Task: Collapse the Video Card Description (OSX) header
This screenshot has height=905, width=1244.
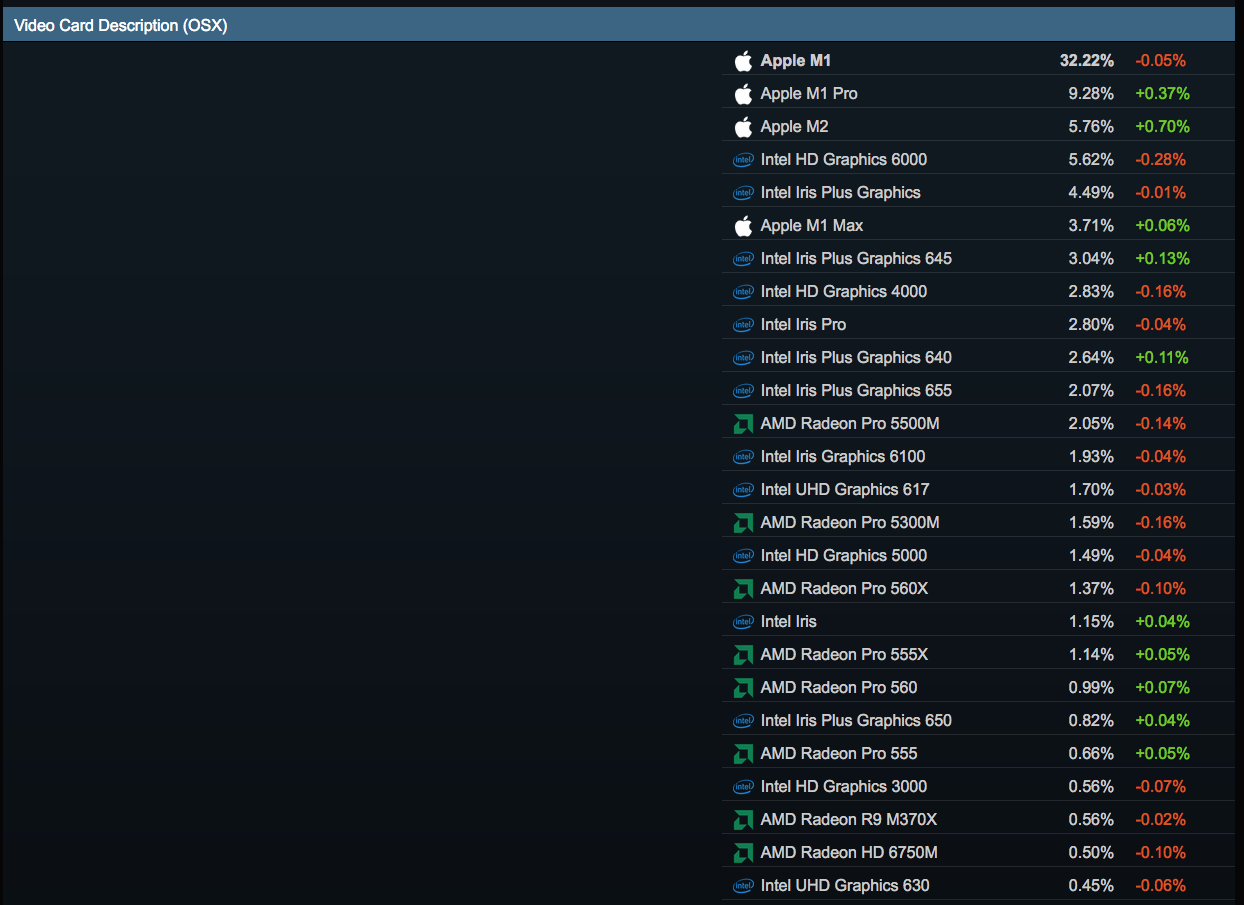Action: 620,25
